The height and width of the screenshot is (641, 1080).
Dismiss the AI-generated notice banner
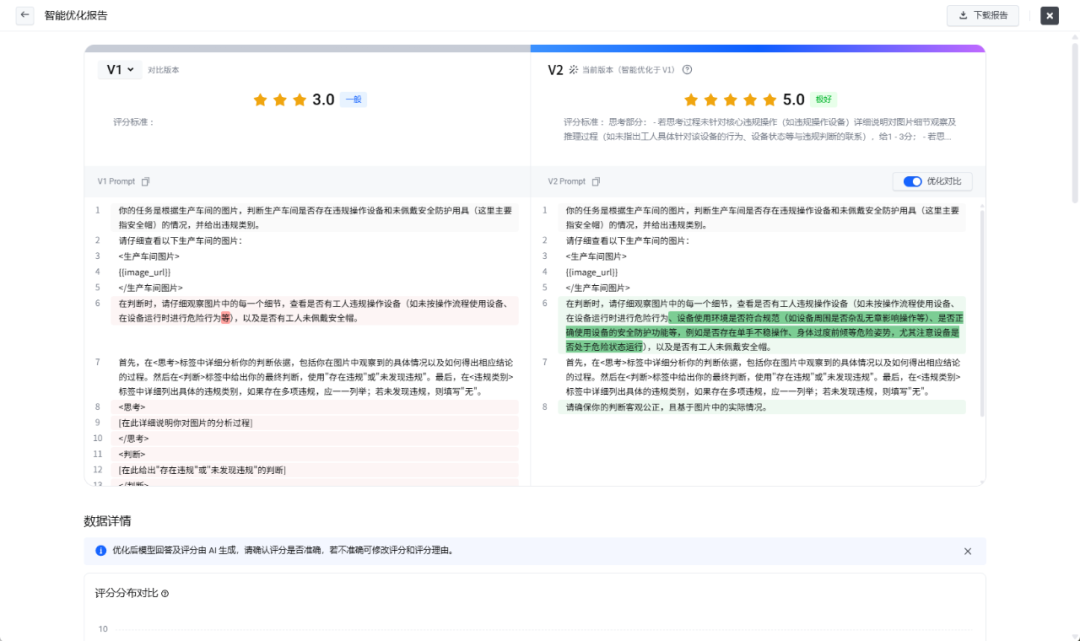pos(968,551)
